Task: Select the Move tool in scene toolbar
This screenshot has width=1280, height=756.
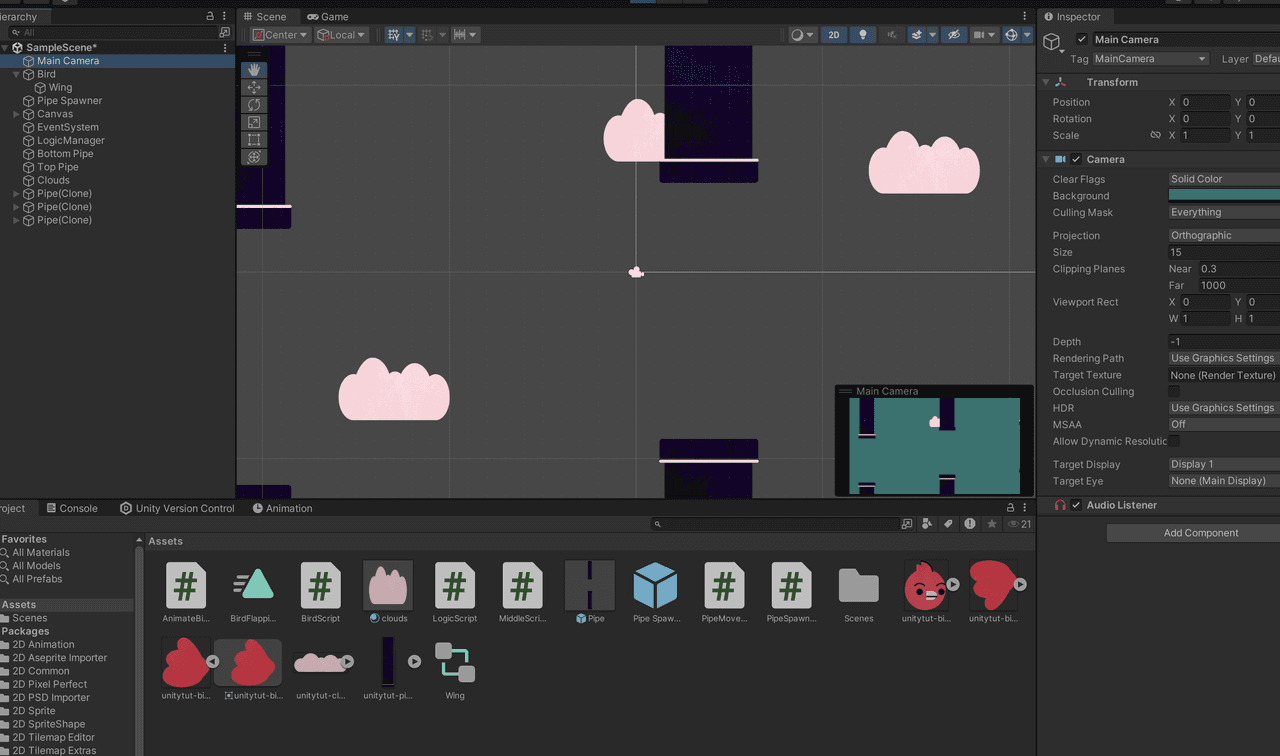Action: (254, 88)
